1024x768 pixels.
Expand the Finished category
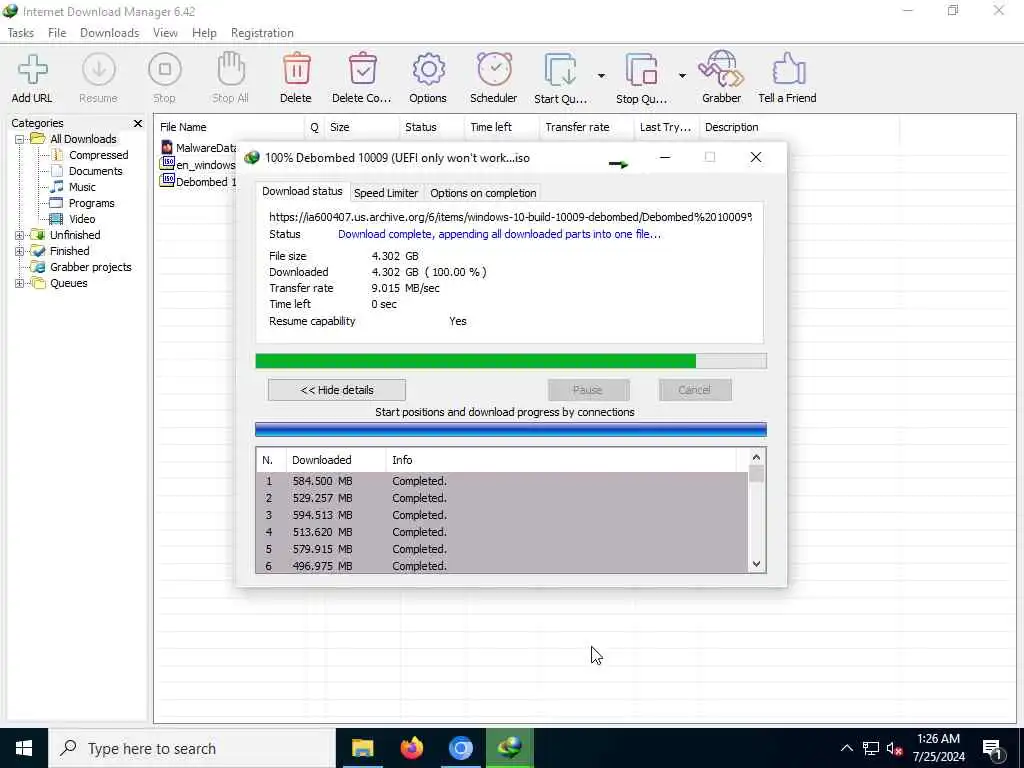coord(20,251)
